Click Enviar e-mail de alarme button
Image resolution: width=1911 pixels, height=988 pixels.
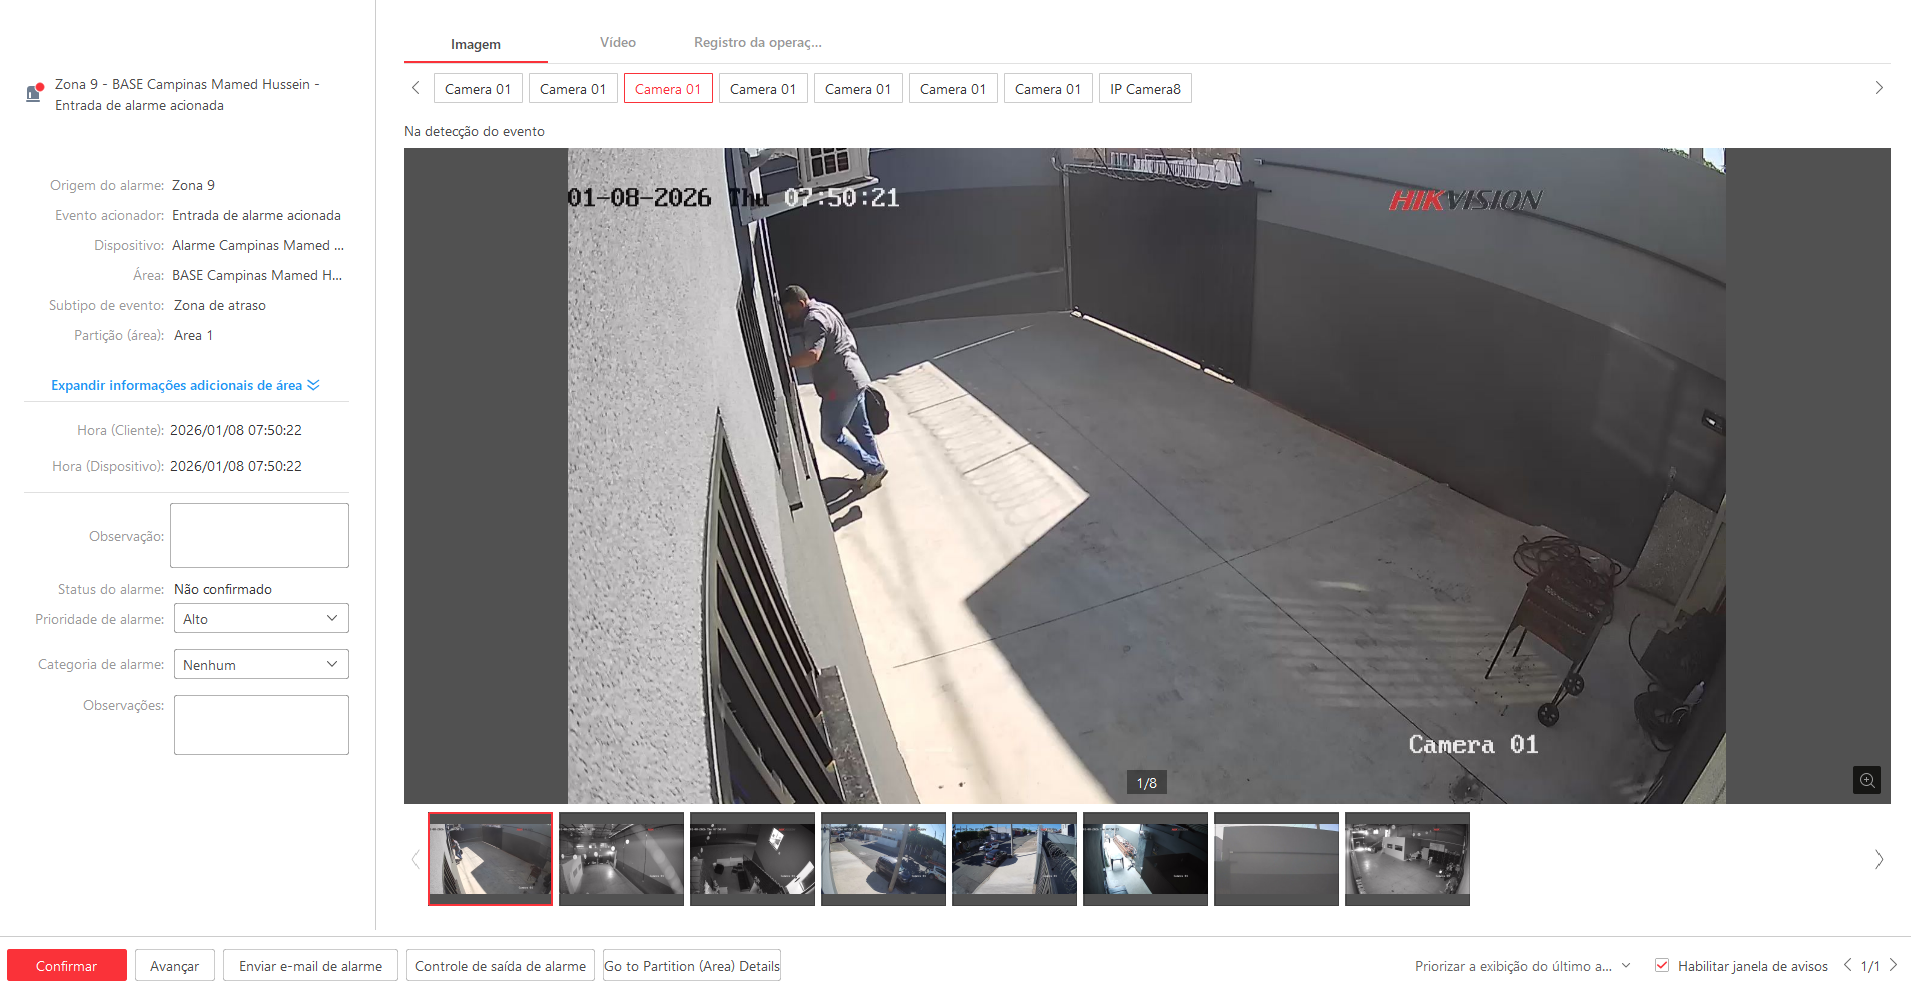point(310,966)
